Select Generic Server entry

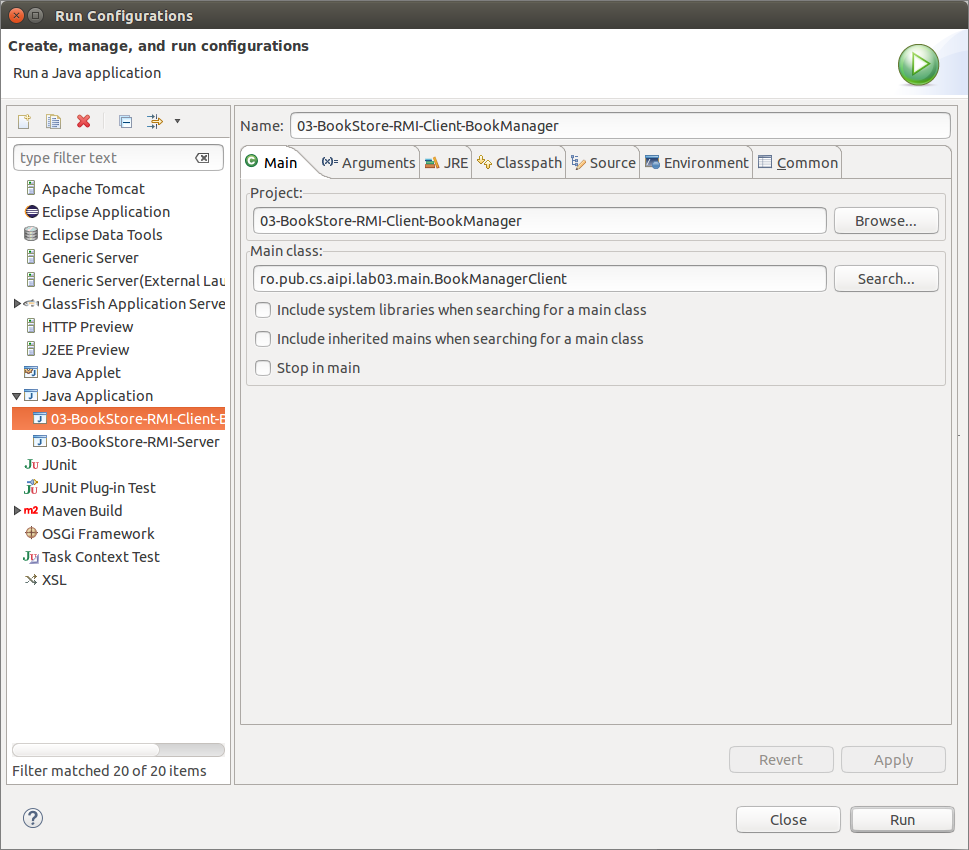pos(82,257)
